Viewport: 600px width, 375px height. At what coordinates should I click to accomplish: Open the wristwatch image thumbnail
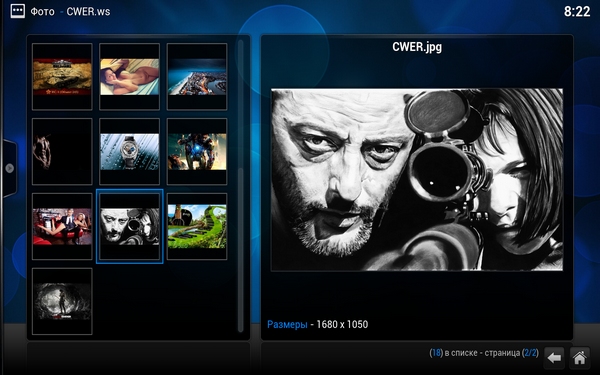(129, 152)
